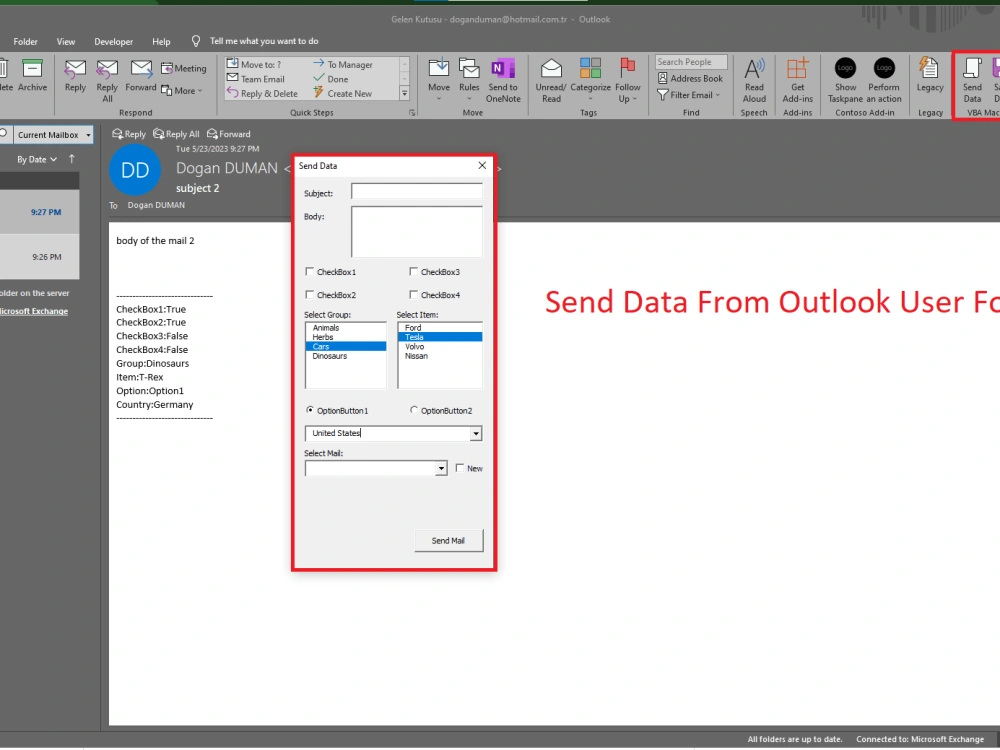Click Reply All above the message

(x=176, y=133)
